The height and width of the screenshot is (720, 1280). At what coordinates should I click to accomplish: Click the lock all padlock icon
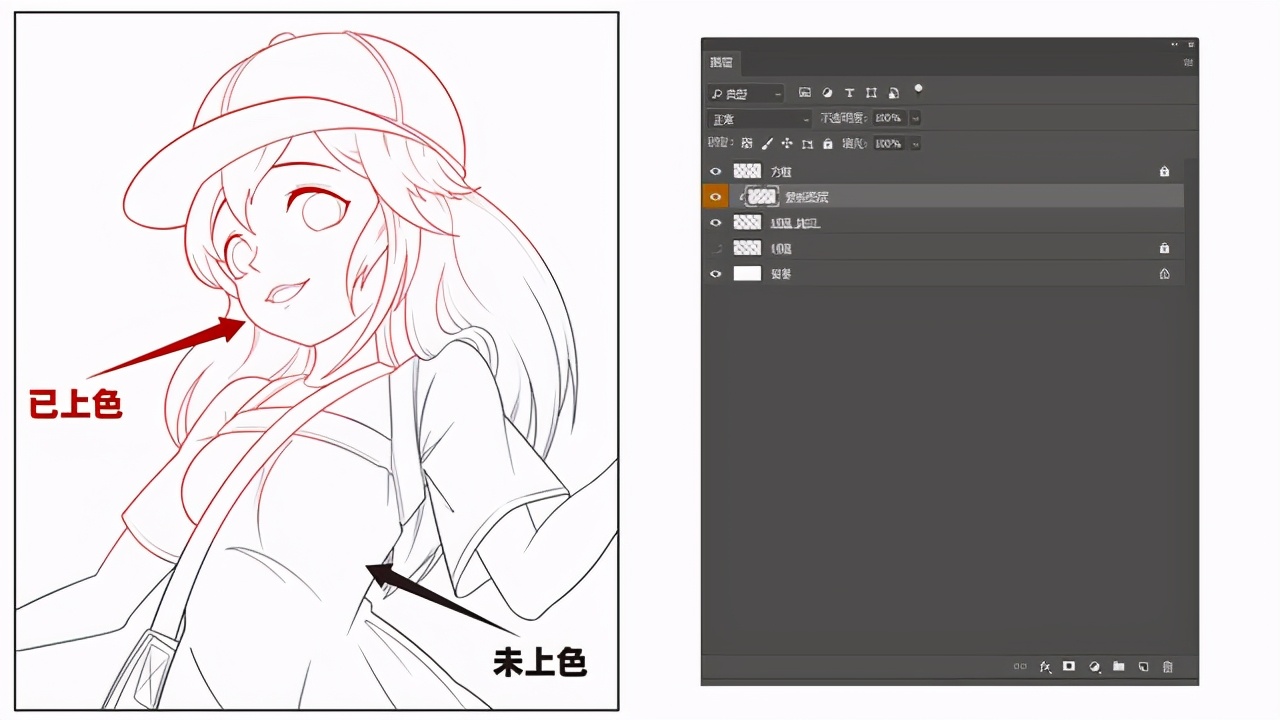tap(827, 144)
